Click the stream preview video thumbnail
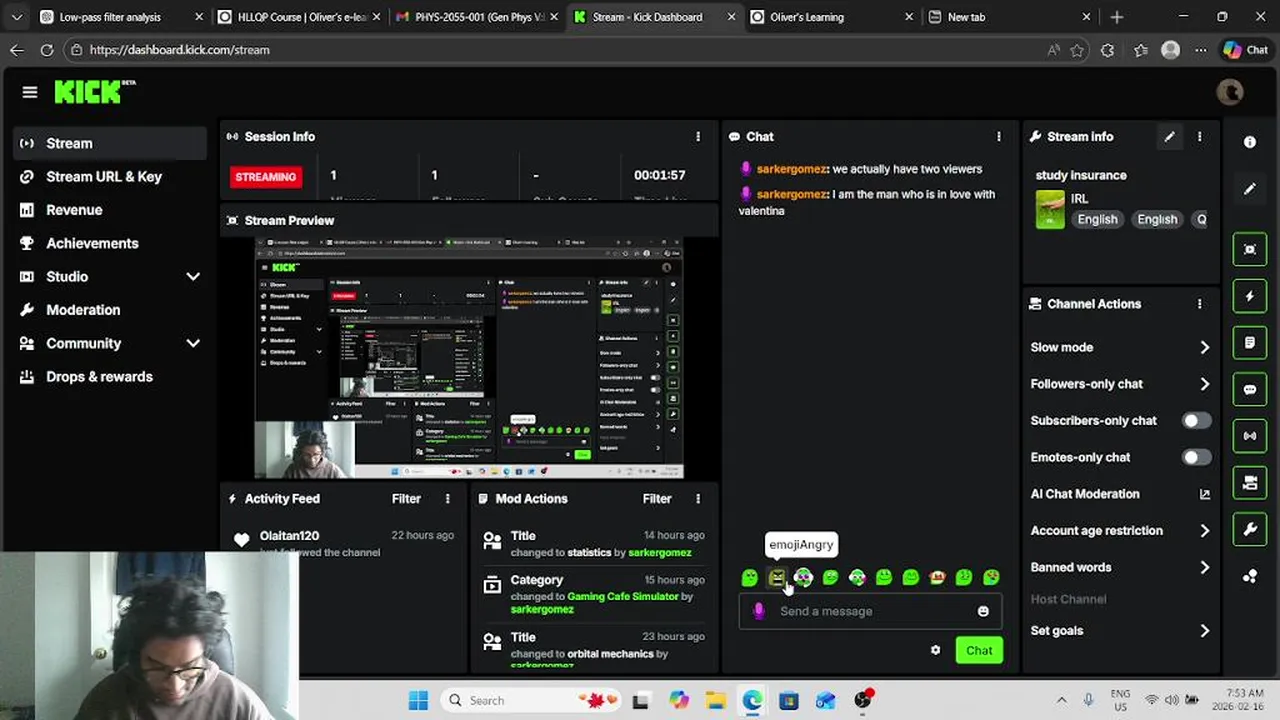The width and height of the screenshot is (1280, 720). tap(469, 357)
